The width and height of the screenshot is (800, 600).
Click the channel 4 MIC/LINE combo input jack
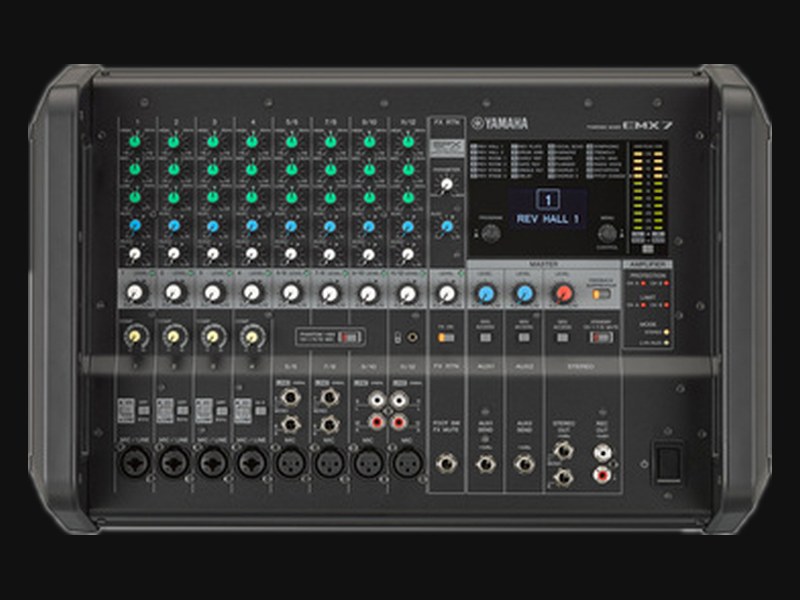[x=252, y=462]
